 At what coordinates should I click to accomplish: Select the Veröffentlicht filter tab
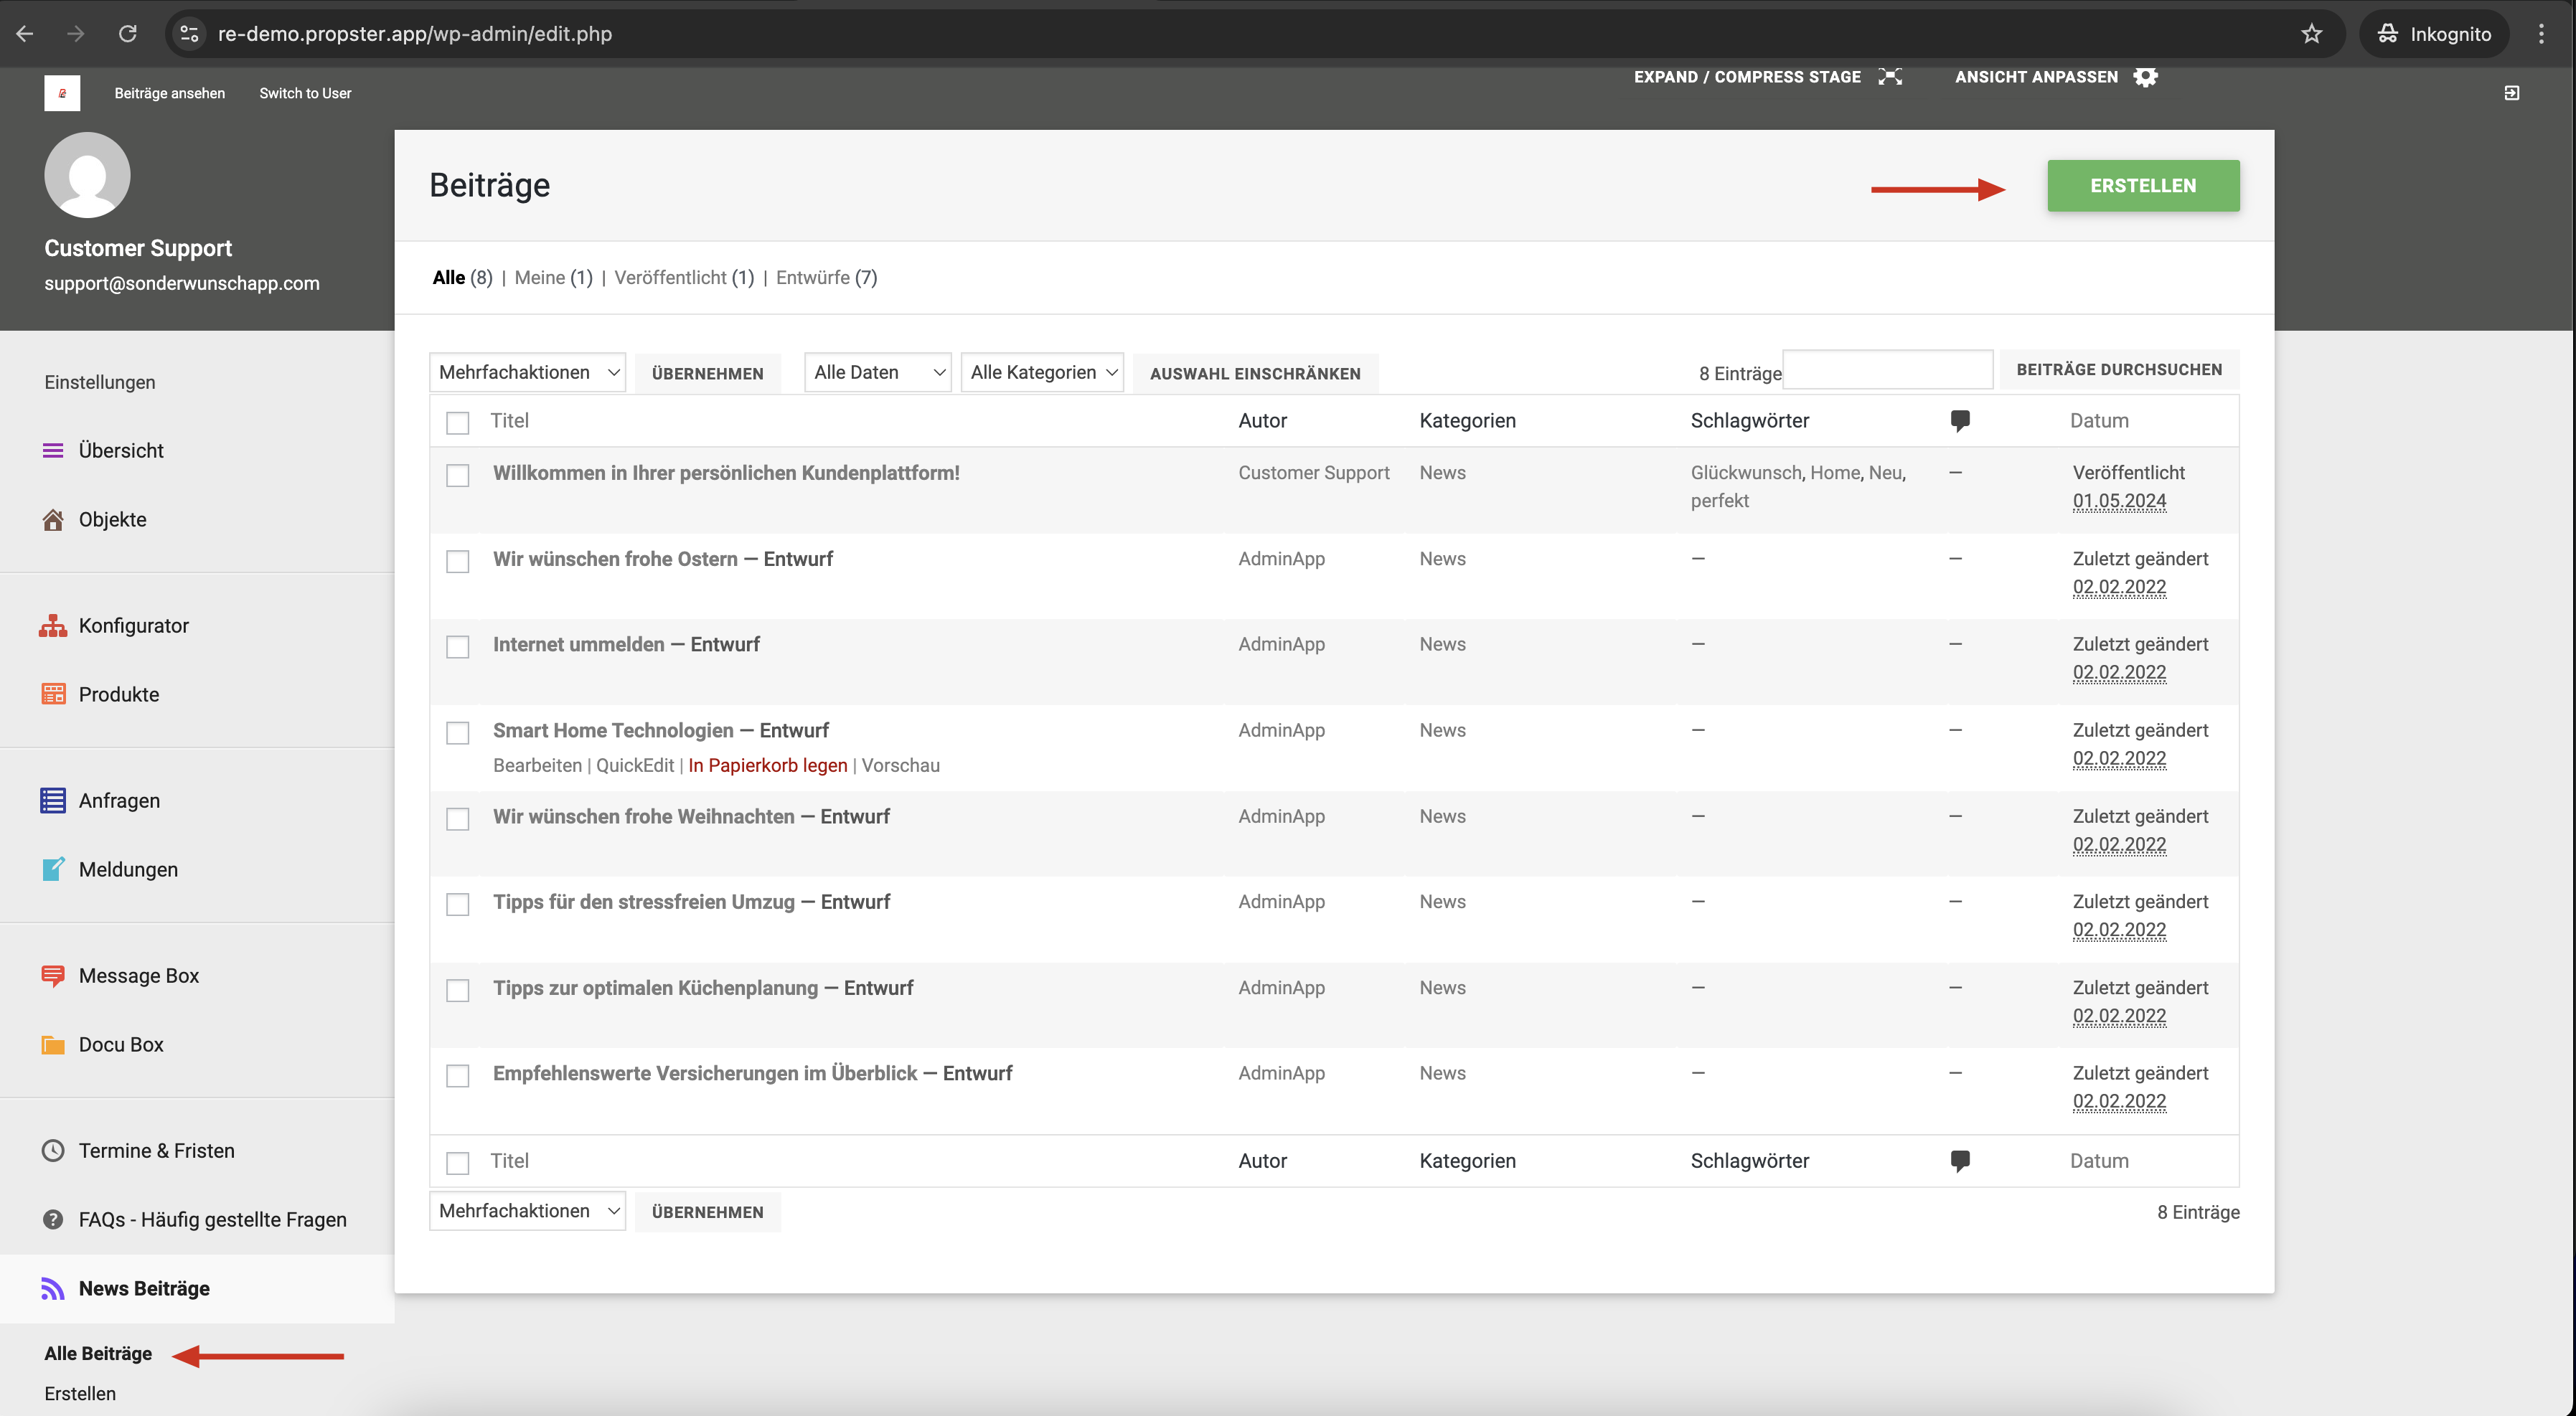click(x=670, y=278)
